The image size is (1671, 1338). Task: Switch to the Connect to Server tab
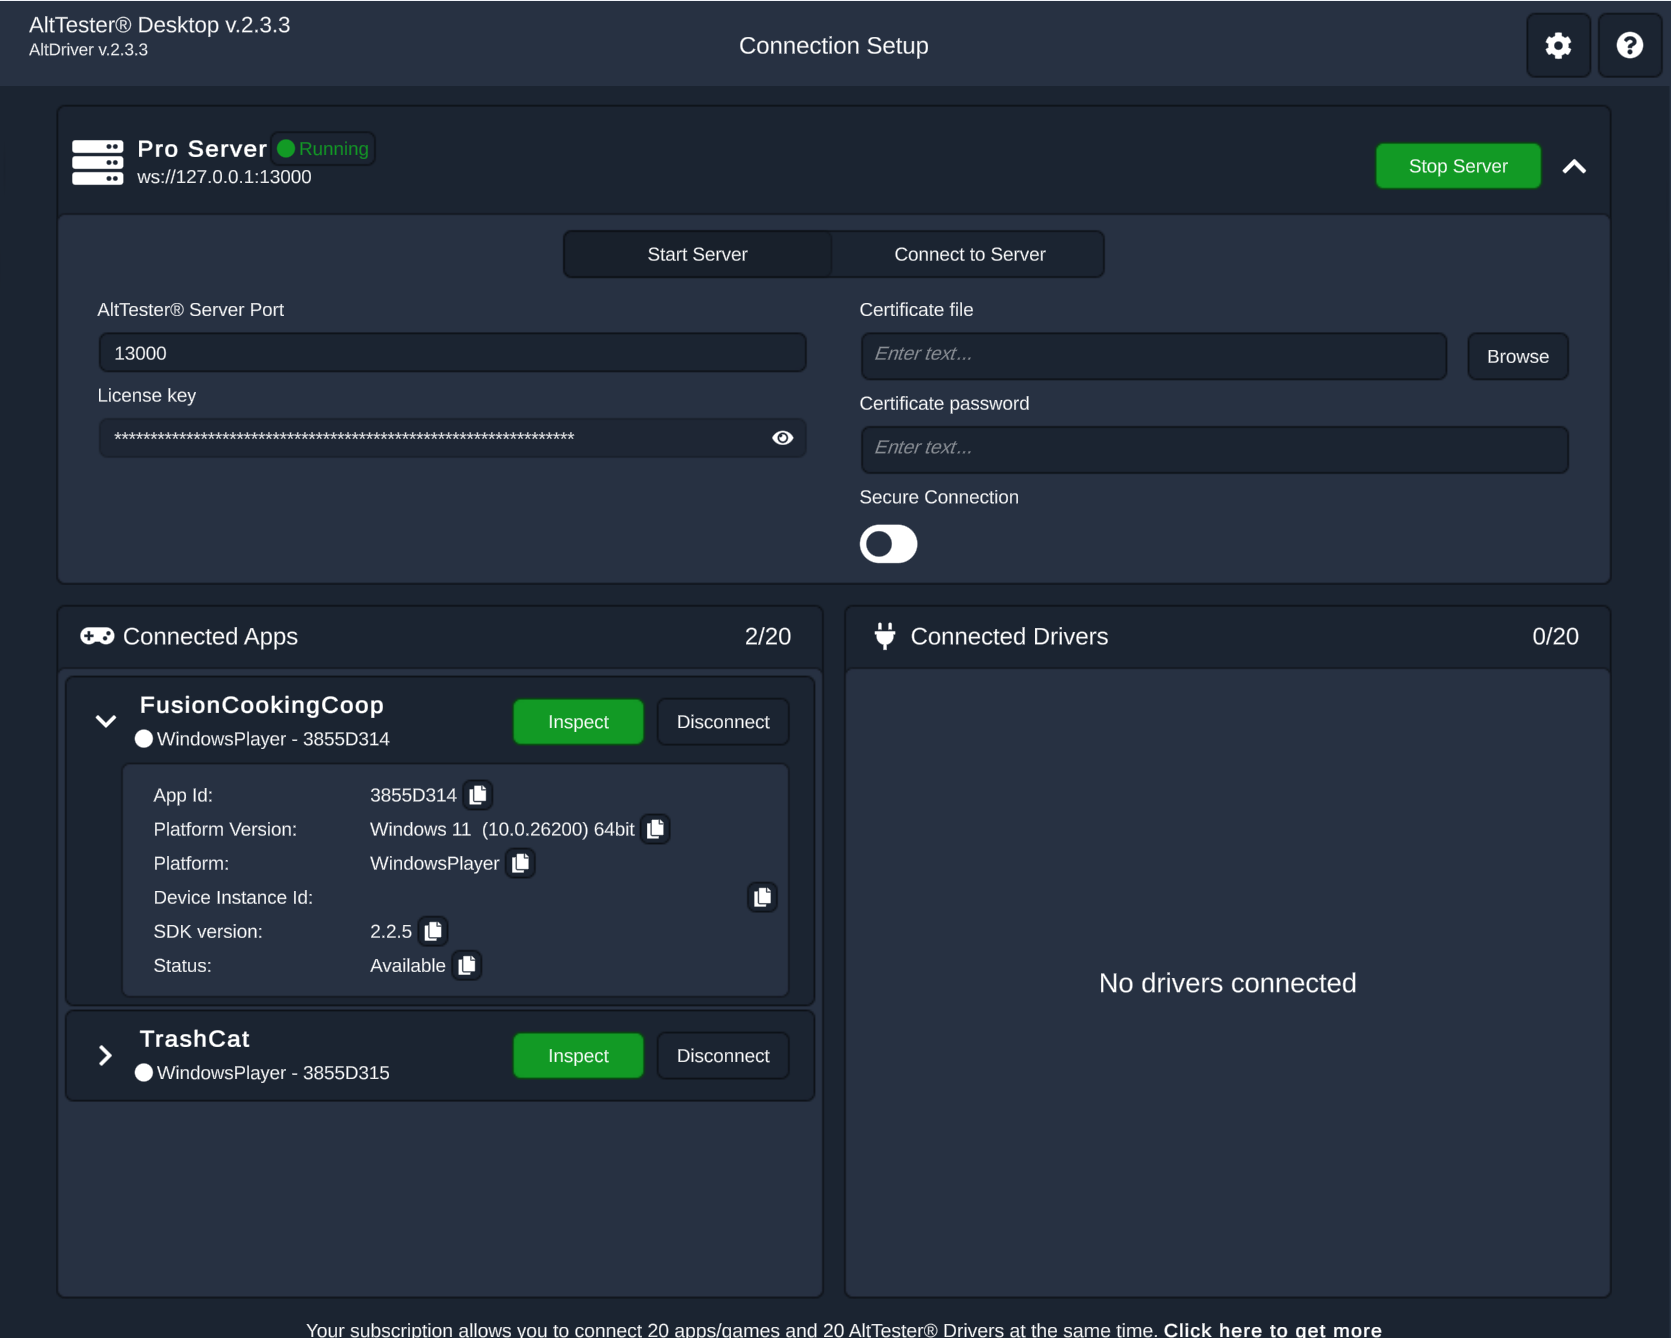click(969, 254)
